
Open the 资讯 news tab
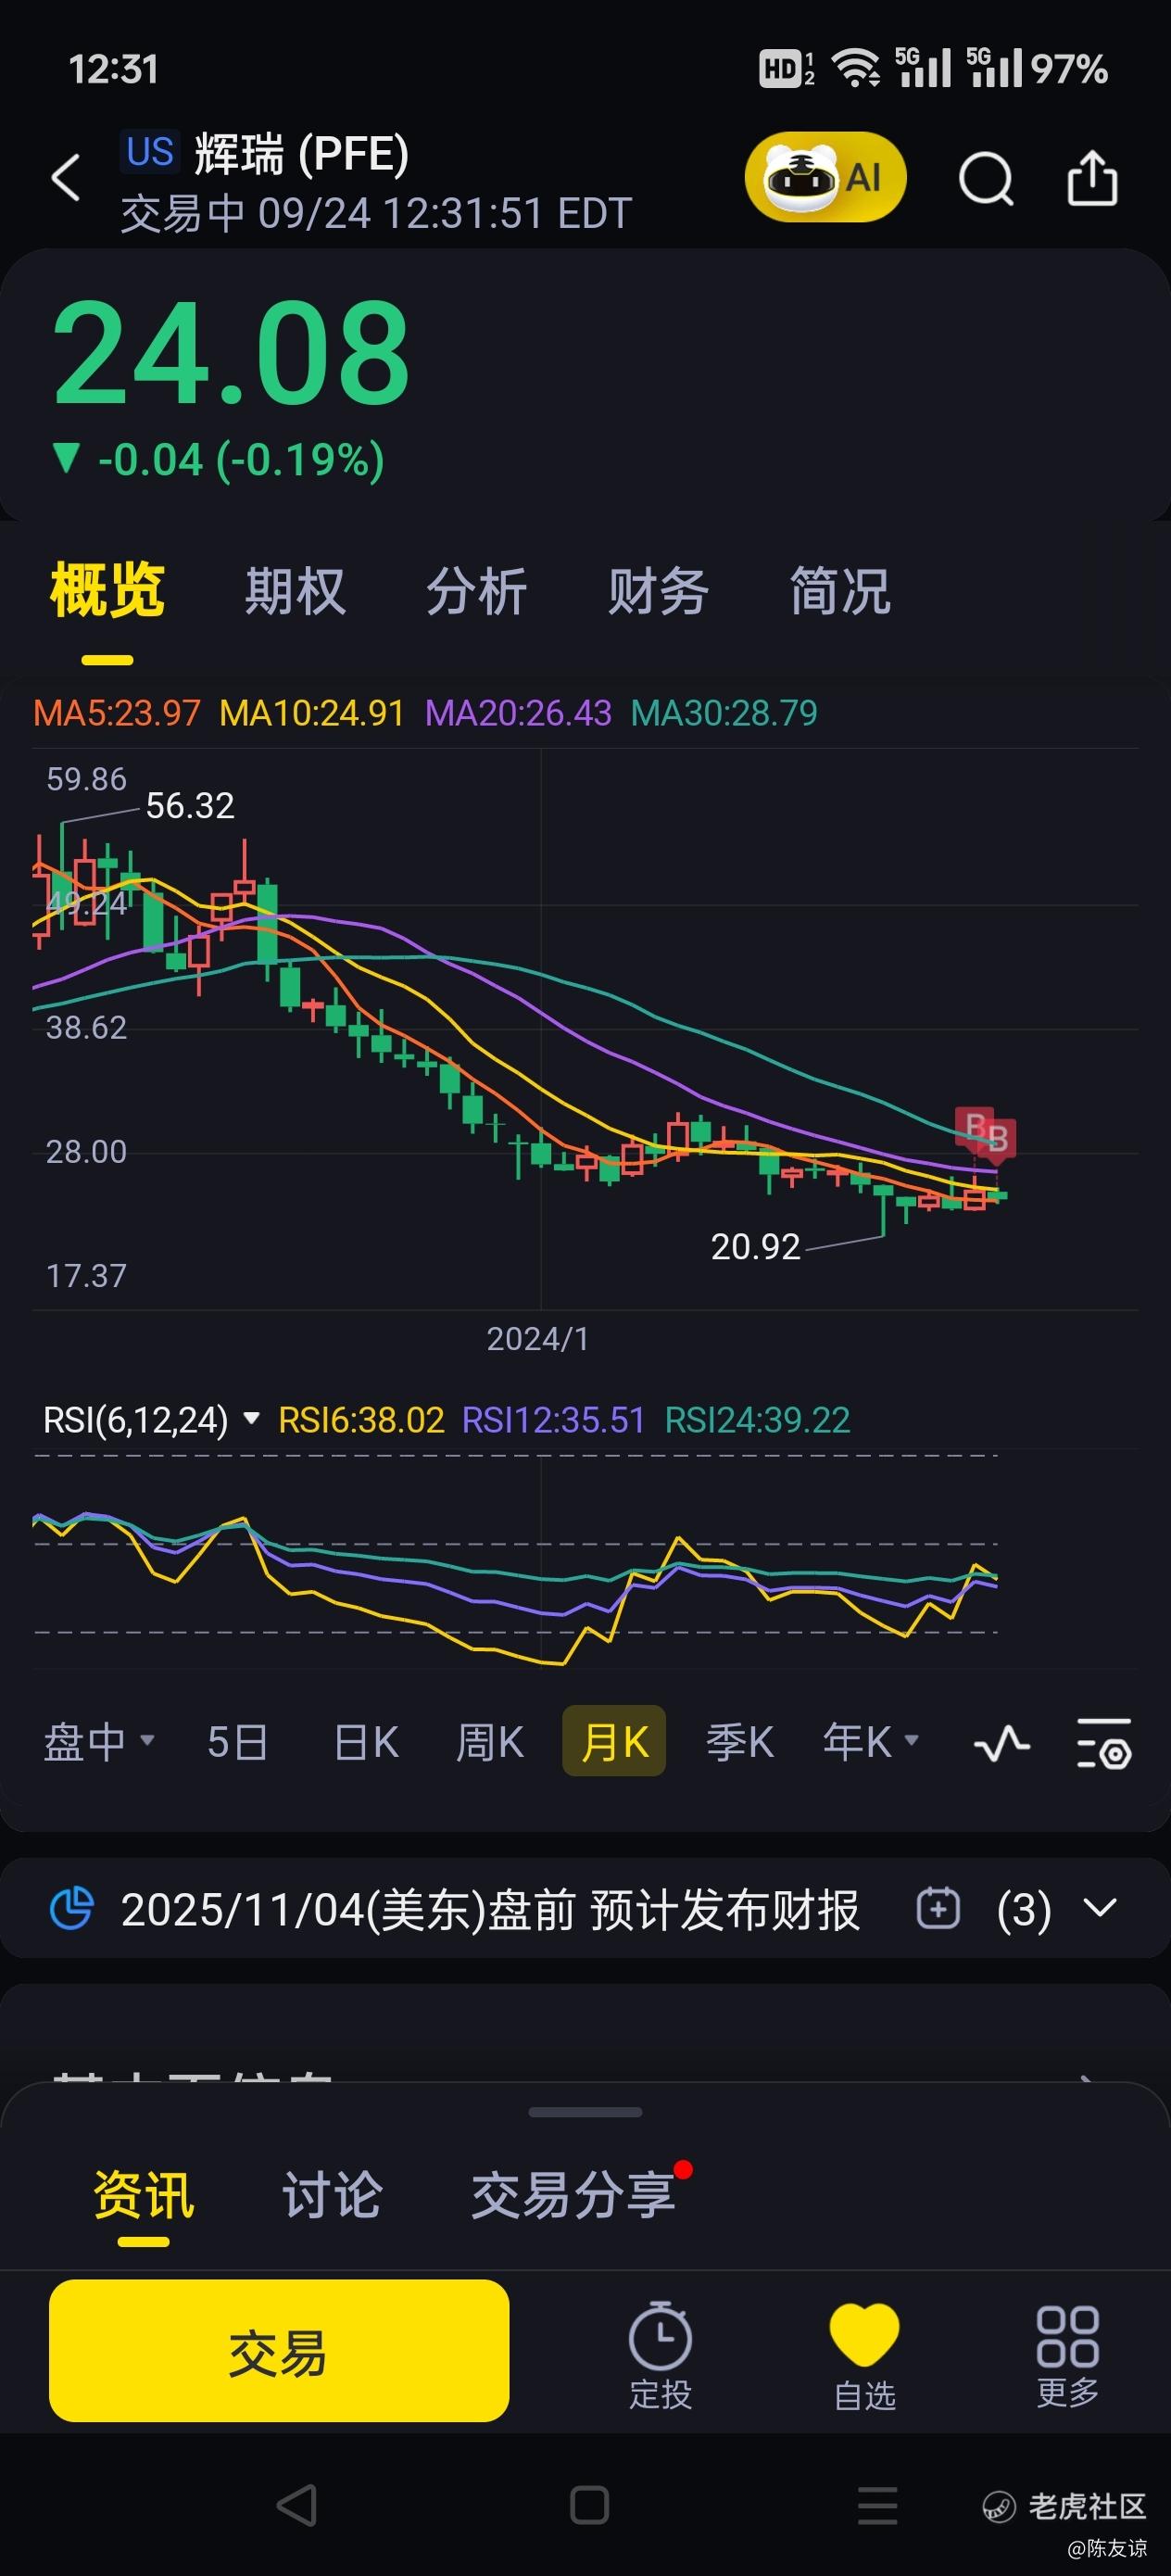pos(144,2195)
